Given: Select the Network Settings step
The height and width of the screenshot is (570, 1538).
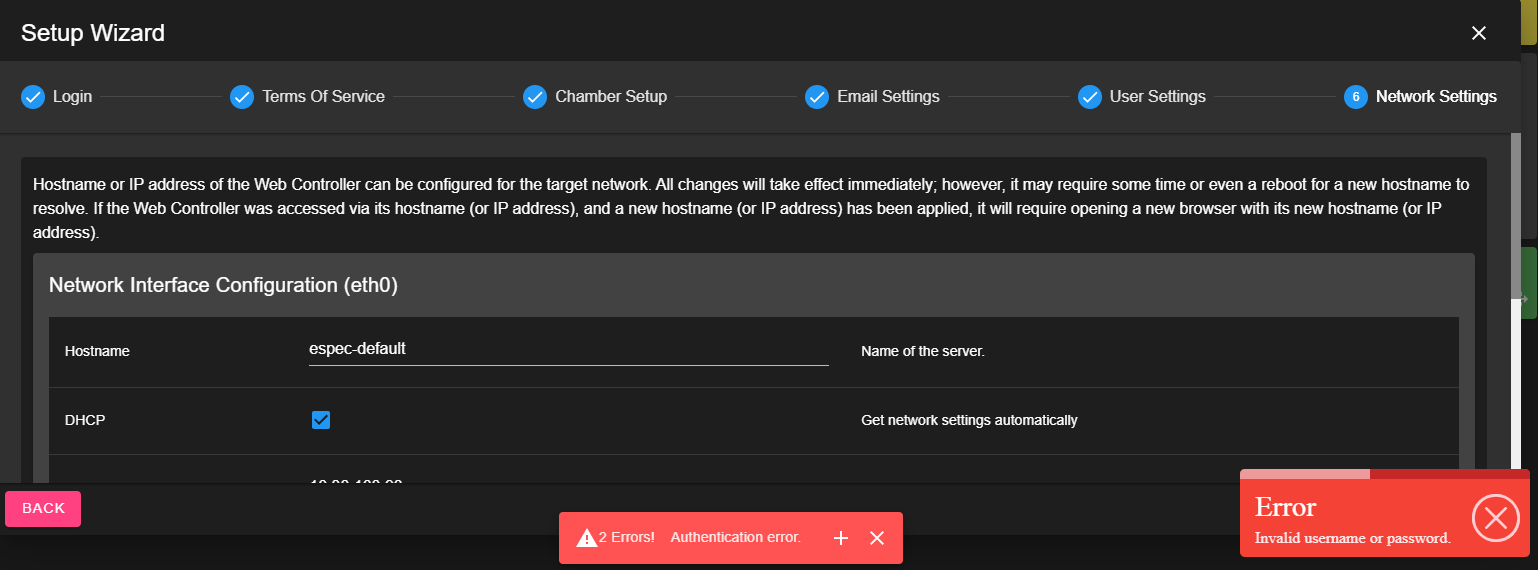Looking at the screenshot, I should click(1421, 97).
